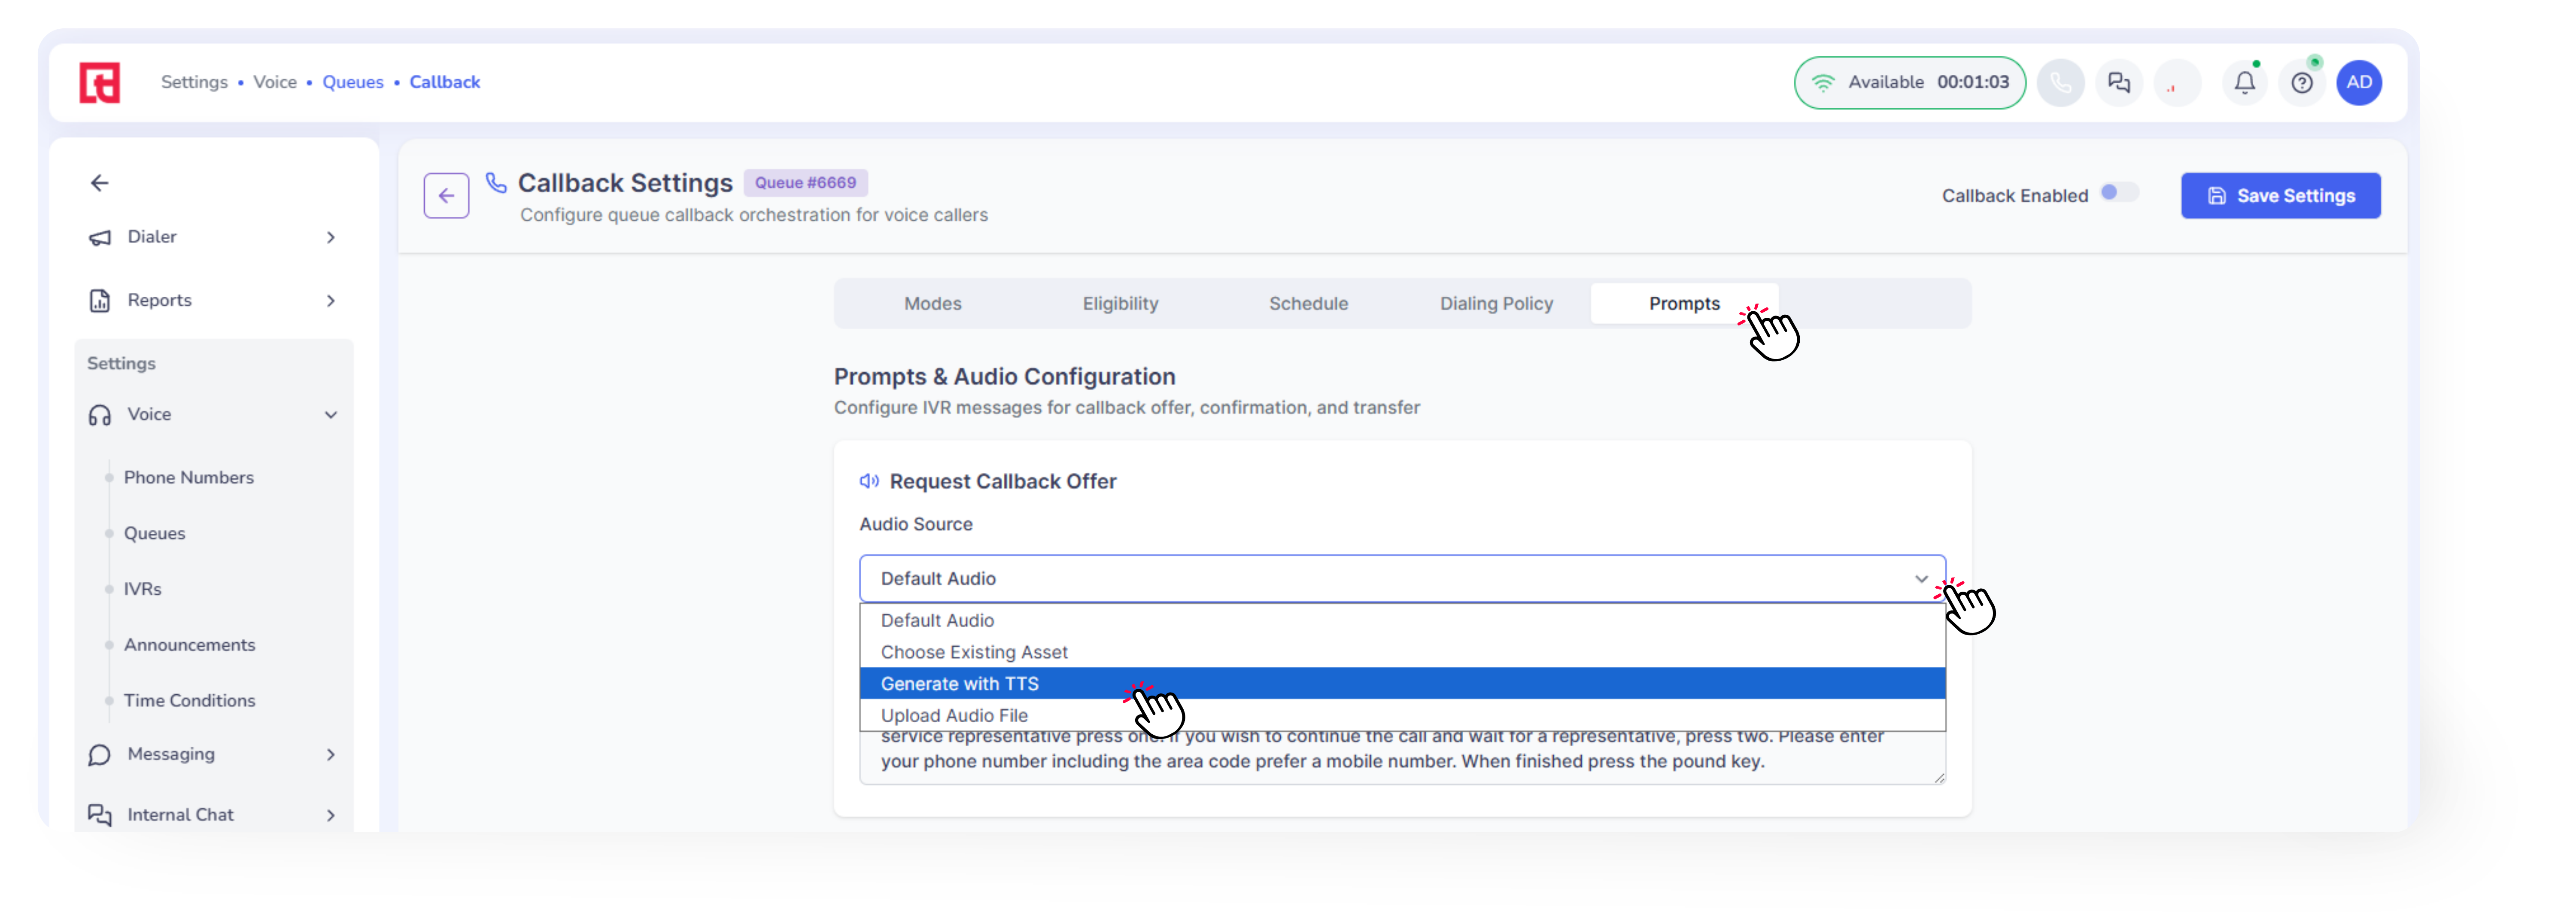Click the Save Settings button
This screenshot has width=2576, height=918.
point(2280,196)
